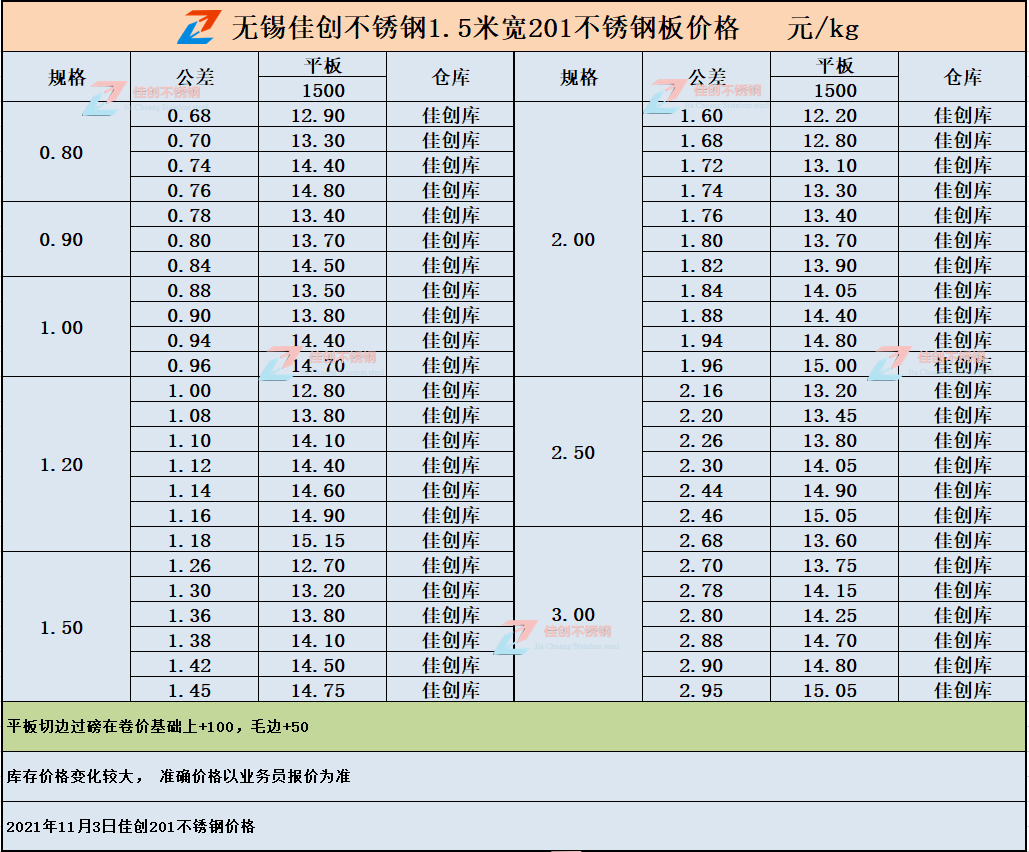Select tolerance value 2.16
Viewport: 1029px width, 852px height.
click(x=701, y=391)
